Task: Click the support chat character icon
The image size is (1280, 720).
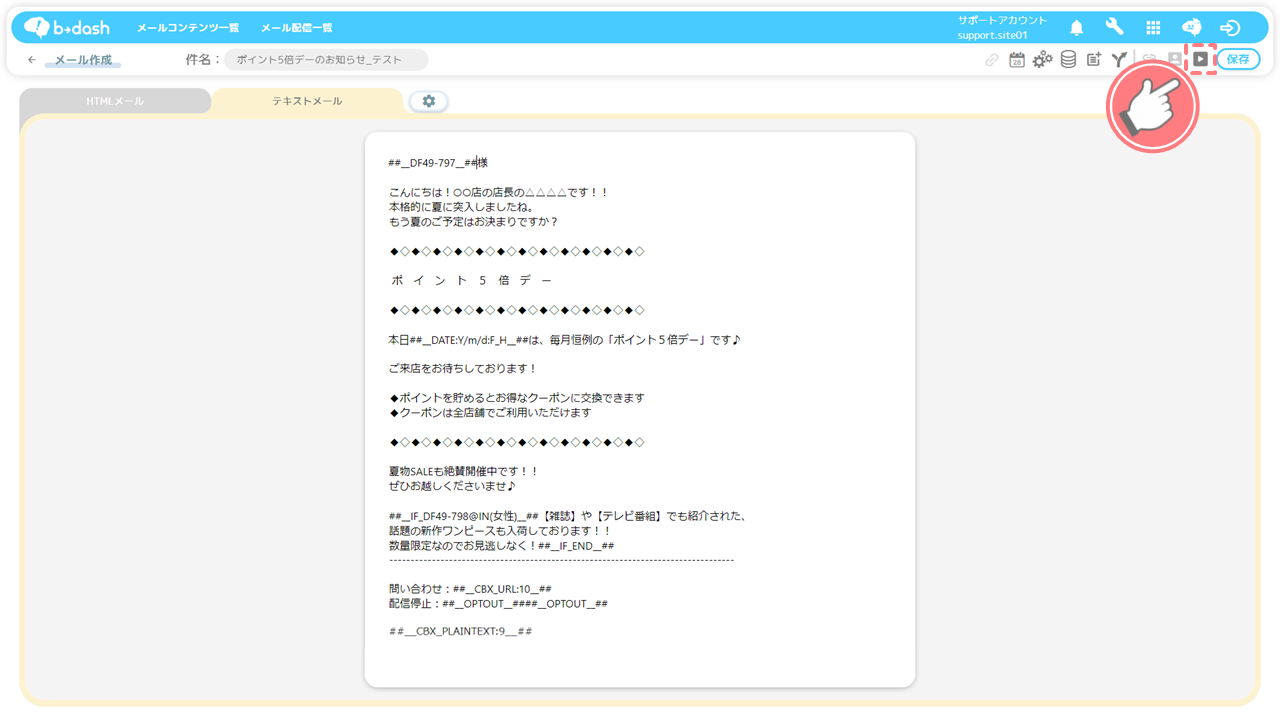Action: tap(1191, 28)
